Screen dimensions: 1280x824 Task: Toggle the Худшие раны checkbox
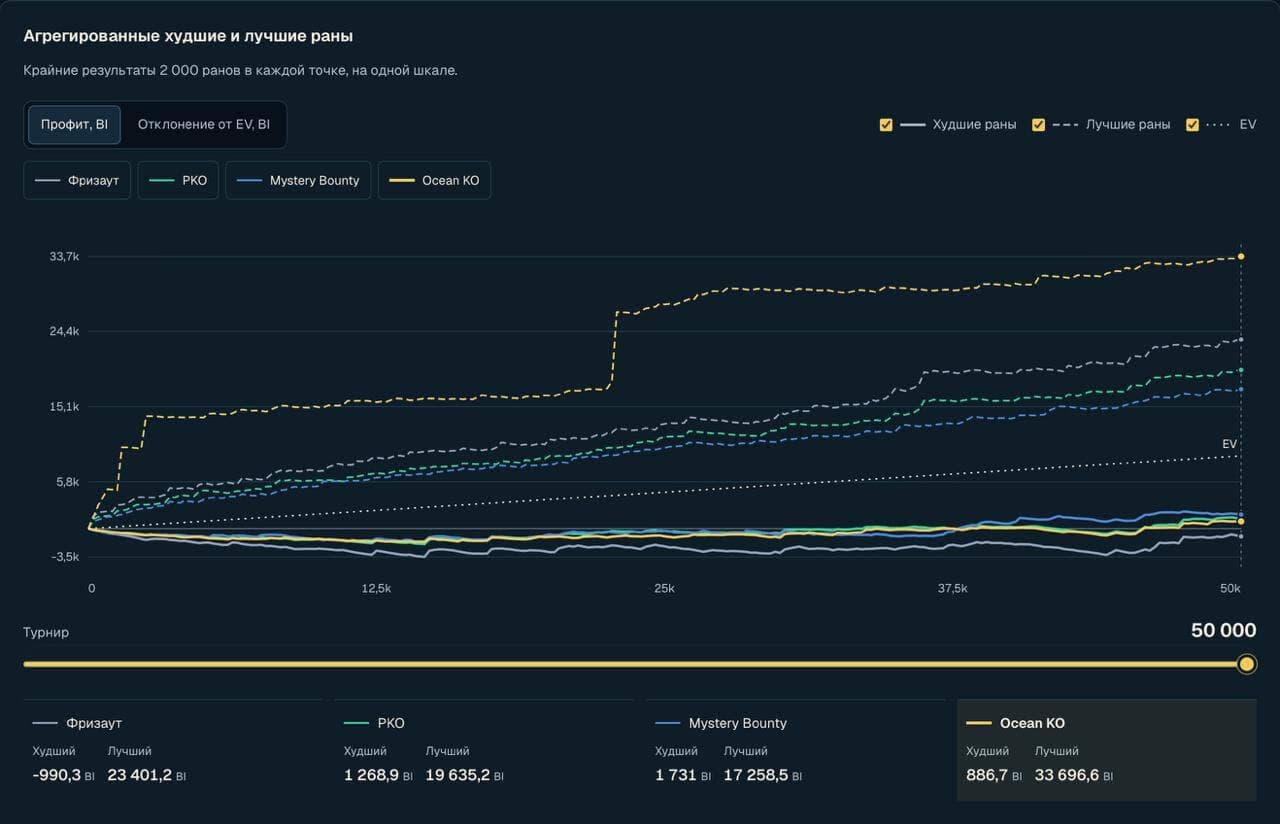(886, 125)
